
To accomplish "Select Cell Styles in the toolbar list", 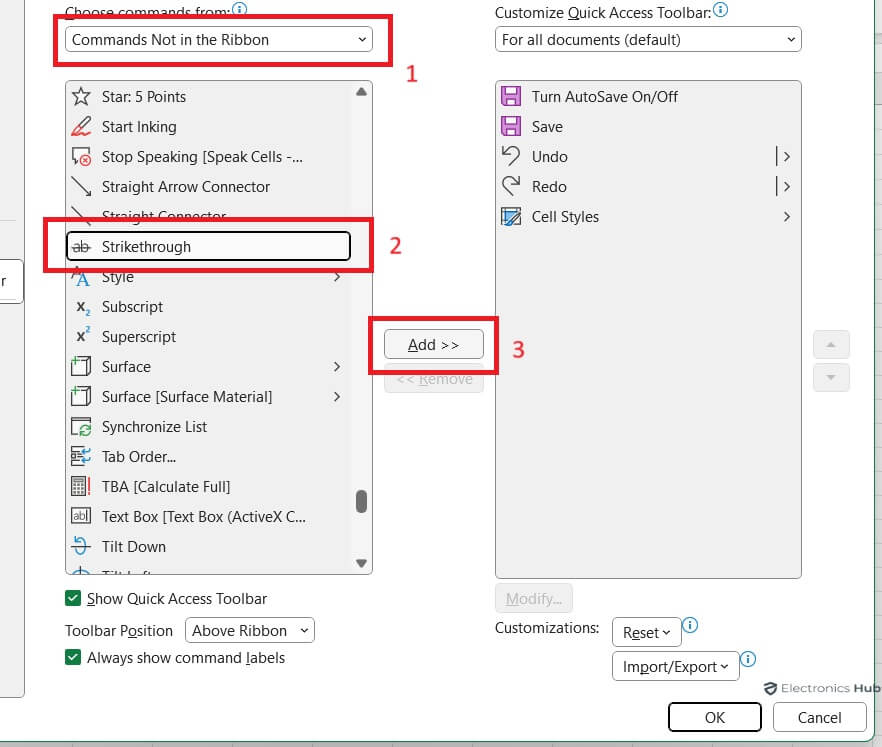I will point(565,217).
